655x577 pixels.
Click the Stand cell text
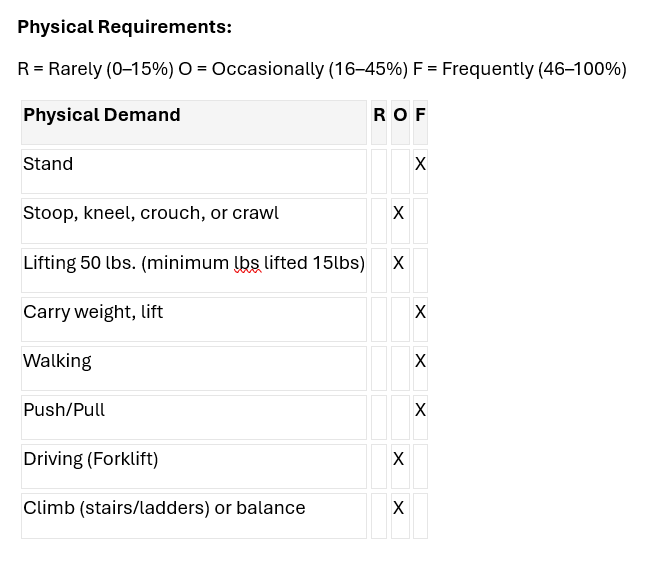pyautogui.click(x=48, y=164)
